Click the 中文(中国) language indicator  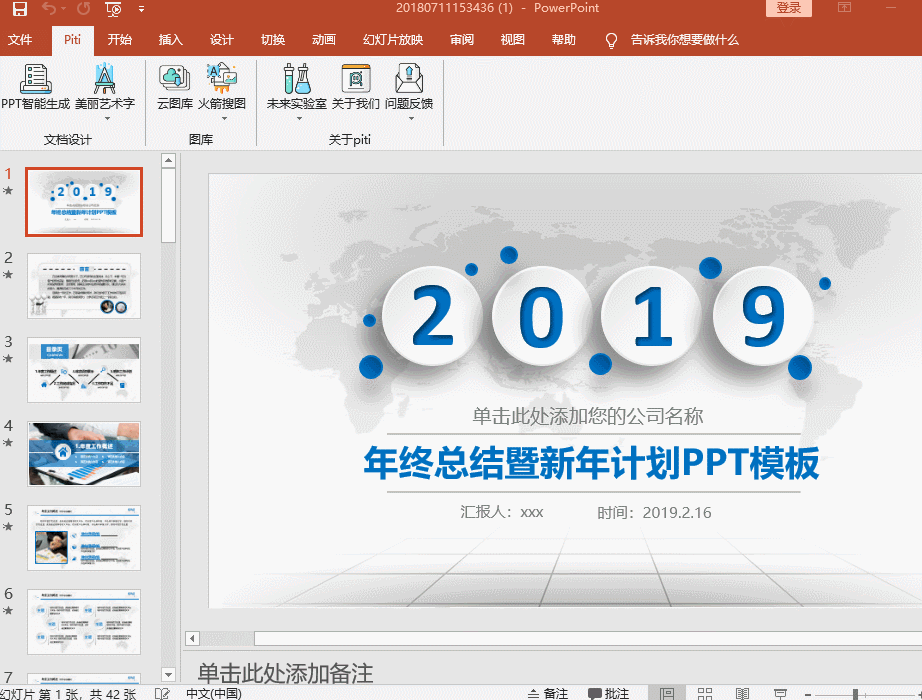click(x=213, y=694)
